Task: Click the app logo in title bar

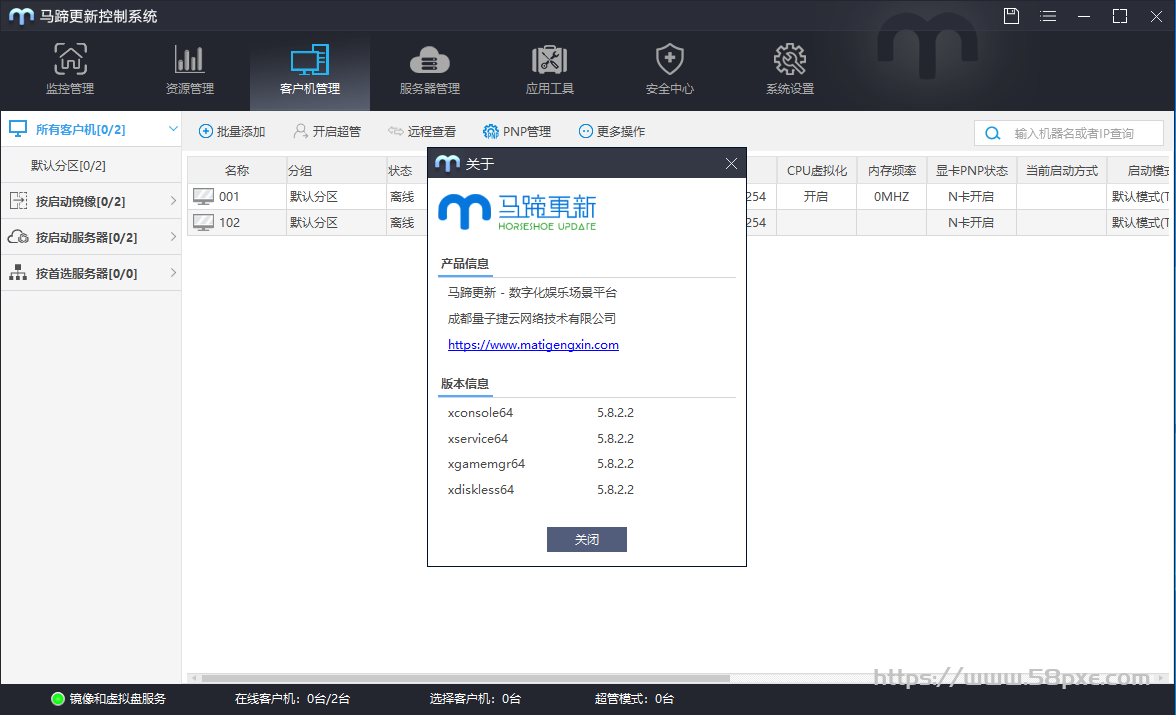Action: [x=21, y=16]
